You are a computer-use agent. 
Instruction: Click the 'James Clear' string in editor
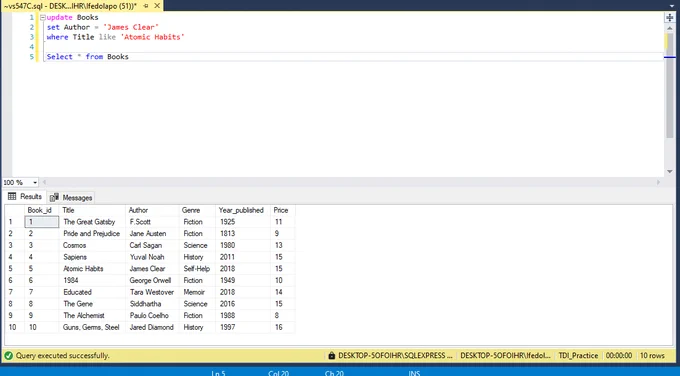click(x=131, y=27)
